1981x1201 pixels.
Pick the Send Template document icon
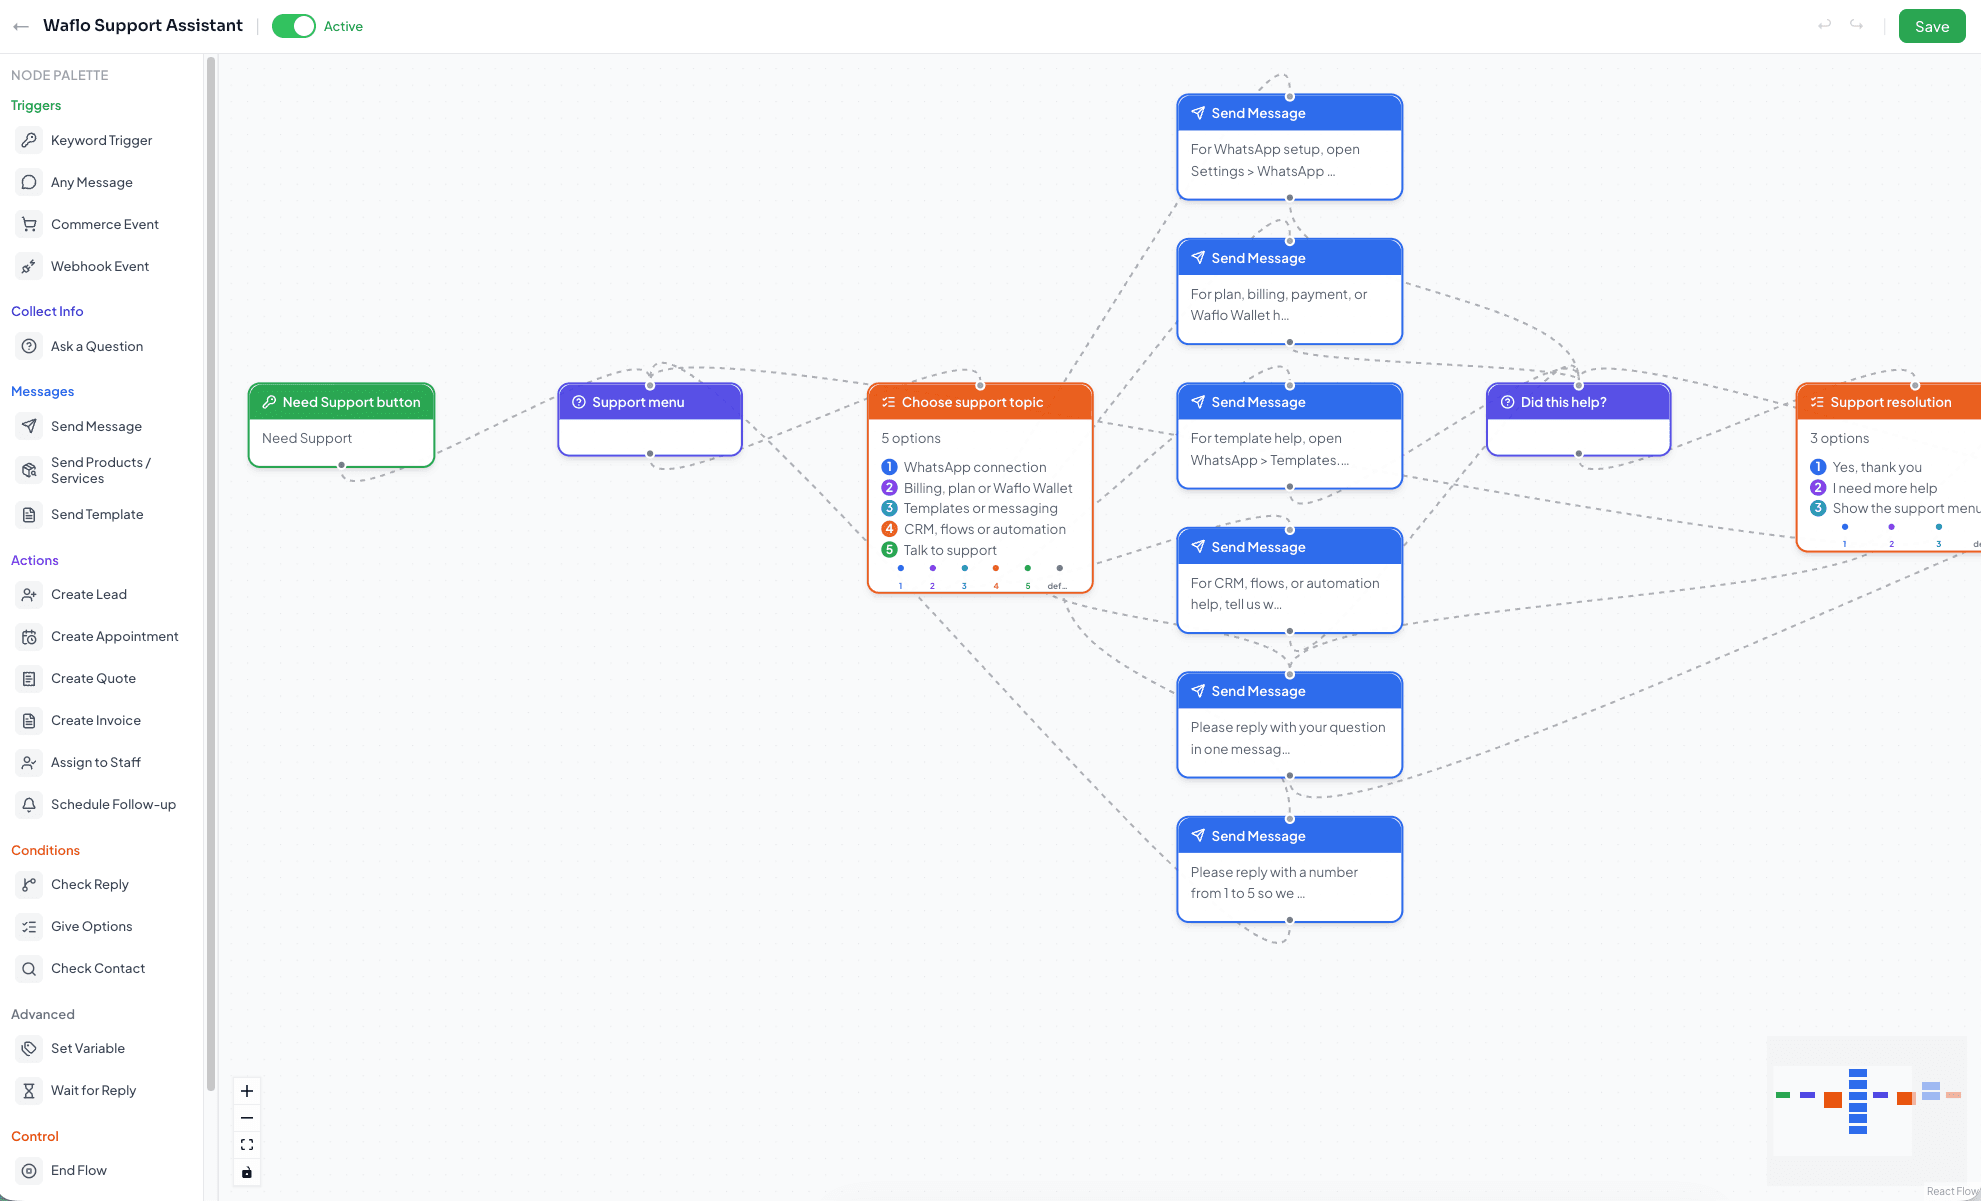pos(29,514)
